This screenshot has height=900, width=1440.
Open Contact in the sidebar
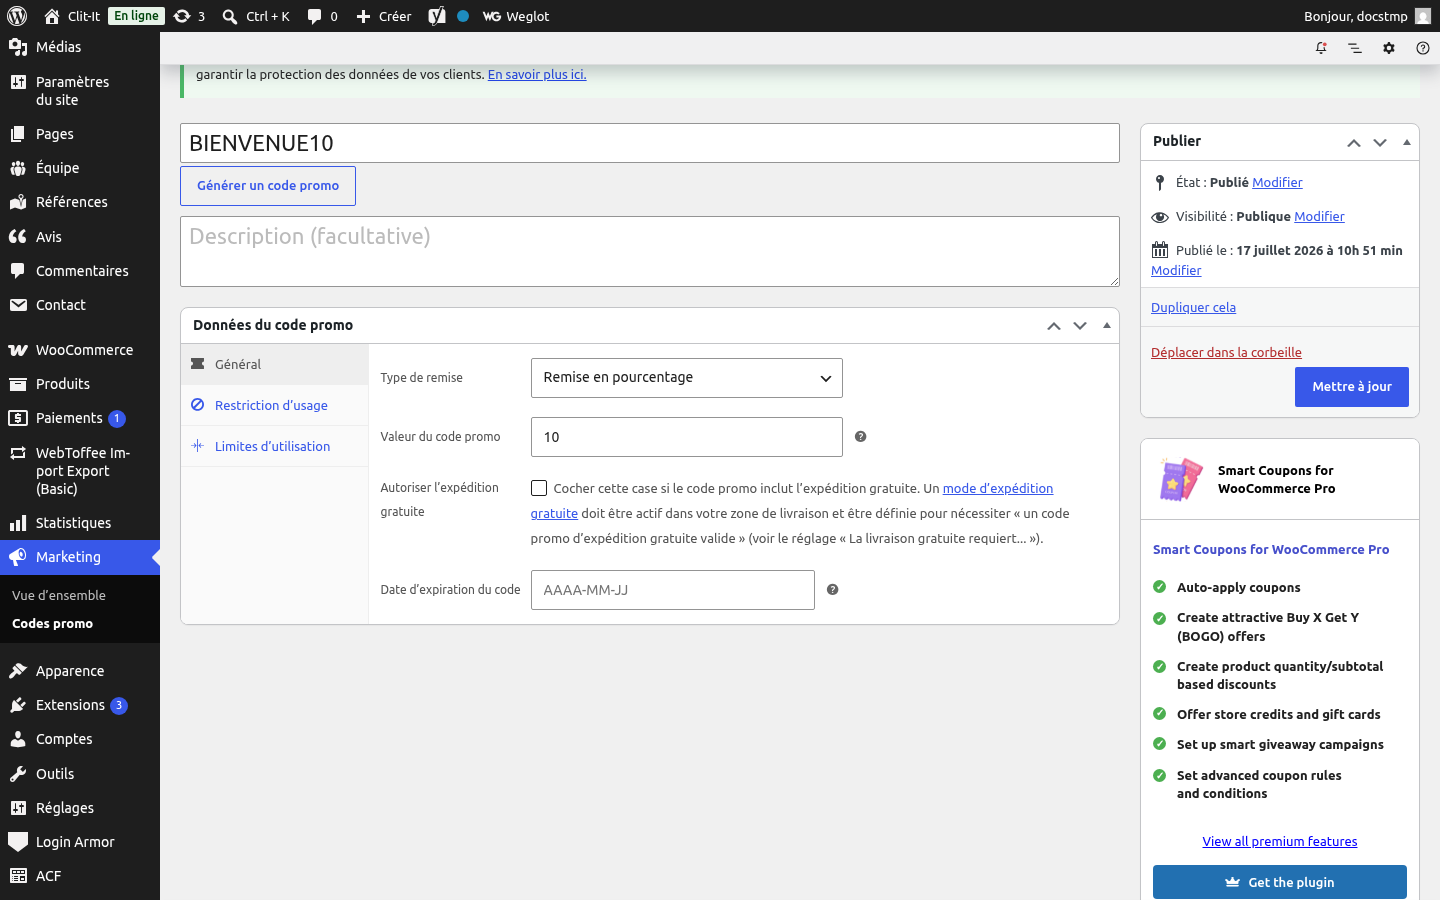tap(80, 305)
